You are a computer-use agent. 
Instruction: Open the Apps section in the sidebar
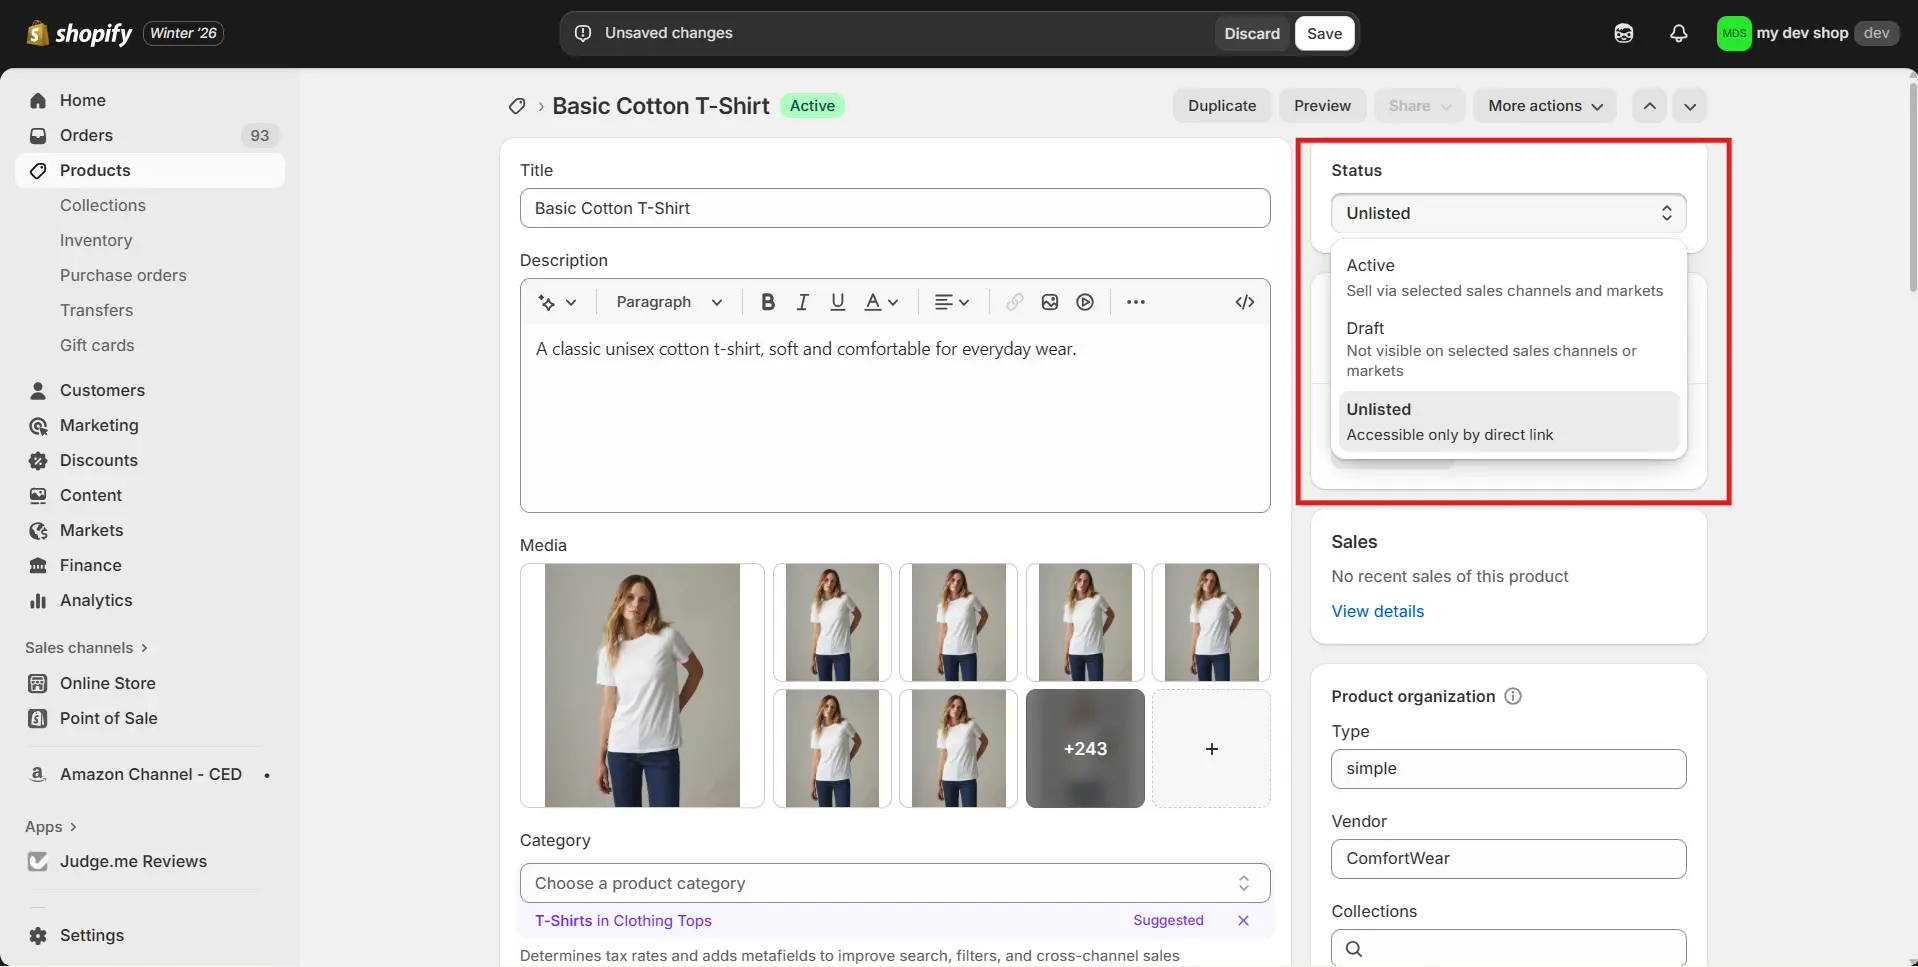52,827
